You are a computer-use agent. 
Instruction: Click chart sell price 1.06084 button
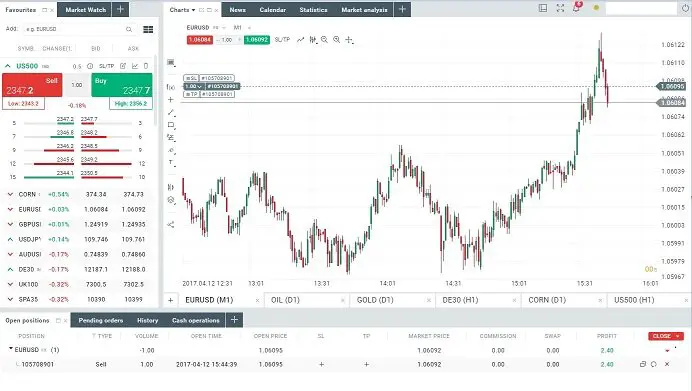(199, 40)
